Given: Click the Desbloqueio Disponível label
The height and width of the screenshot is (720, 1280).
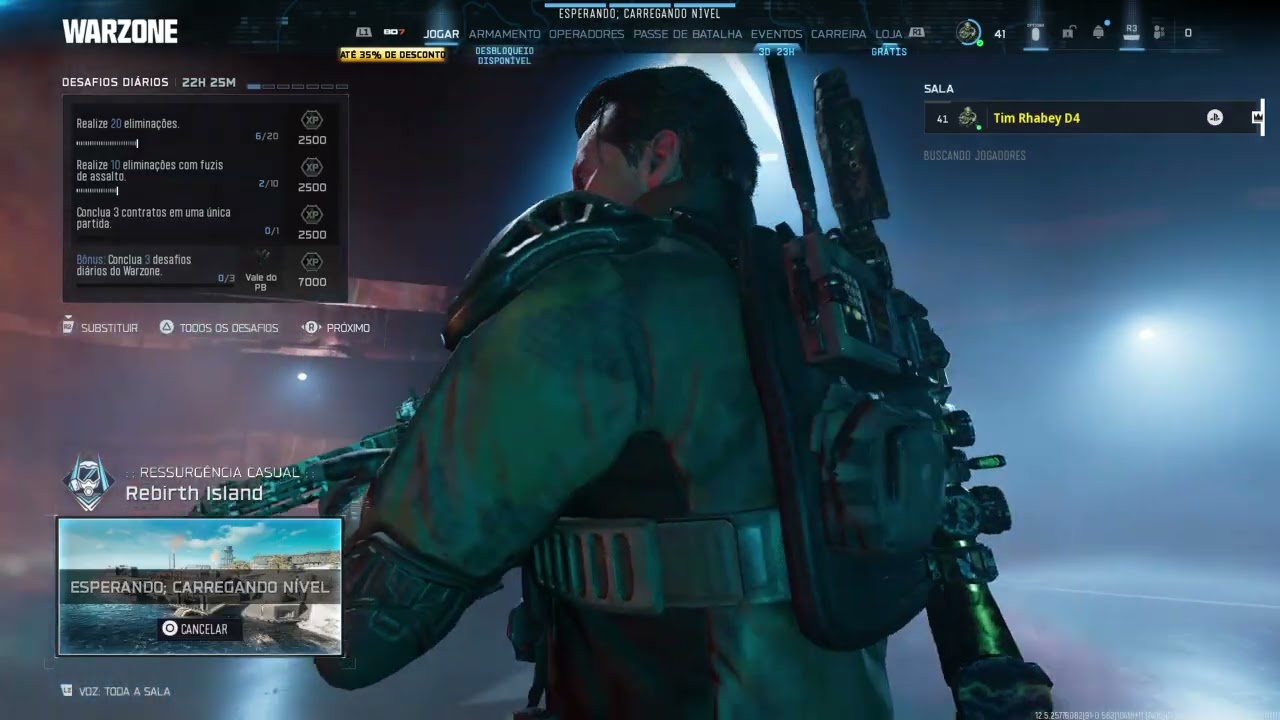Looking at the screenshot, I should pyautogui.click(x=505, y=55).
